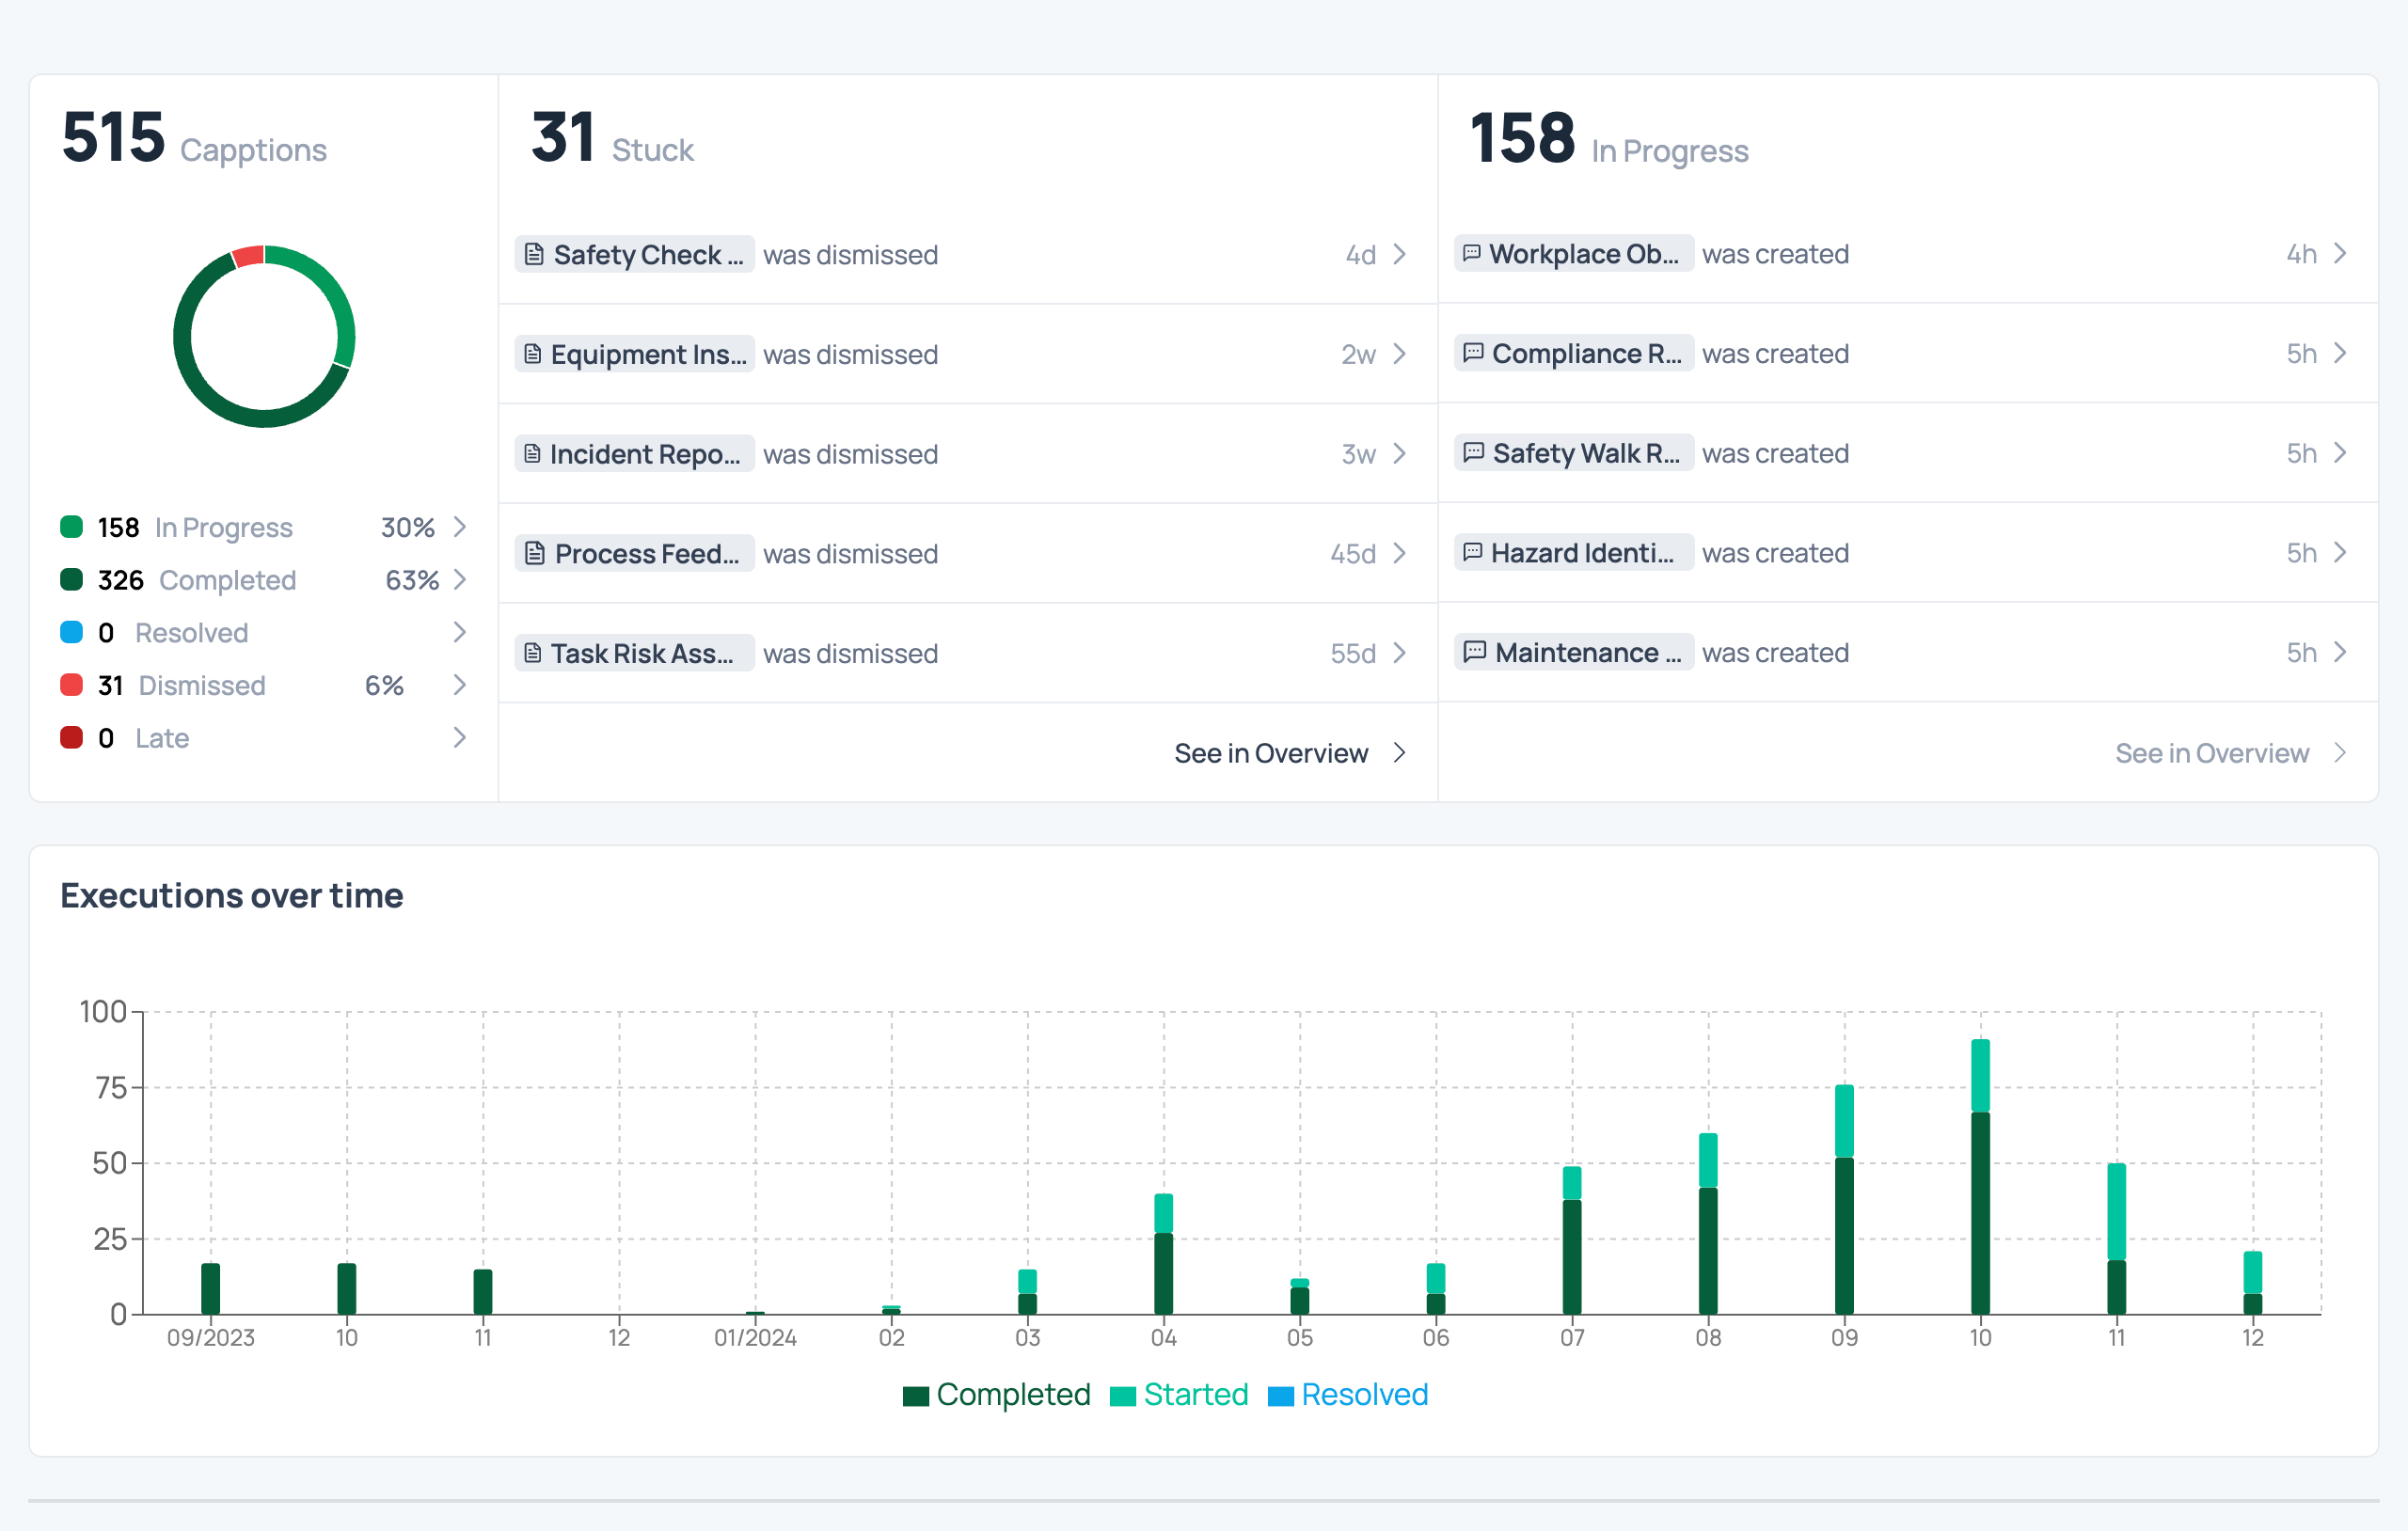Click document icon beside Equipment Ins... item
Image resolution: width=2408 pixels, height=1531 pixels.
click(x=533, y=354)
